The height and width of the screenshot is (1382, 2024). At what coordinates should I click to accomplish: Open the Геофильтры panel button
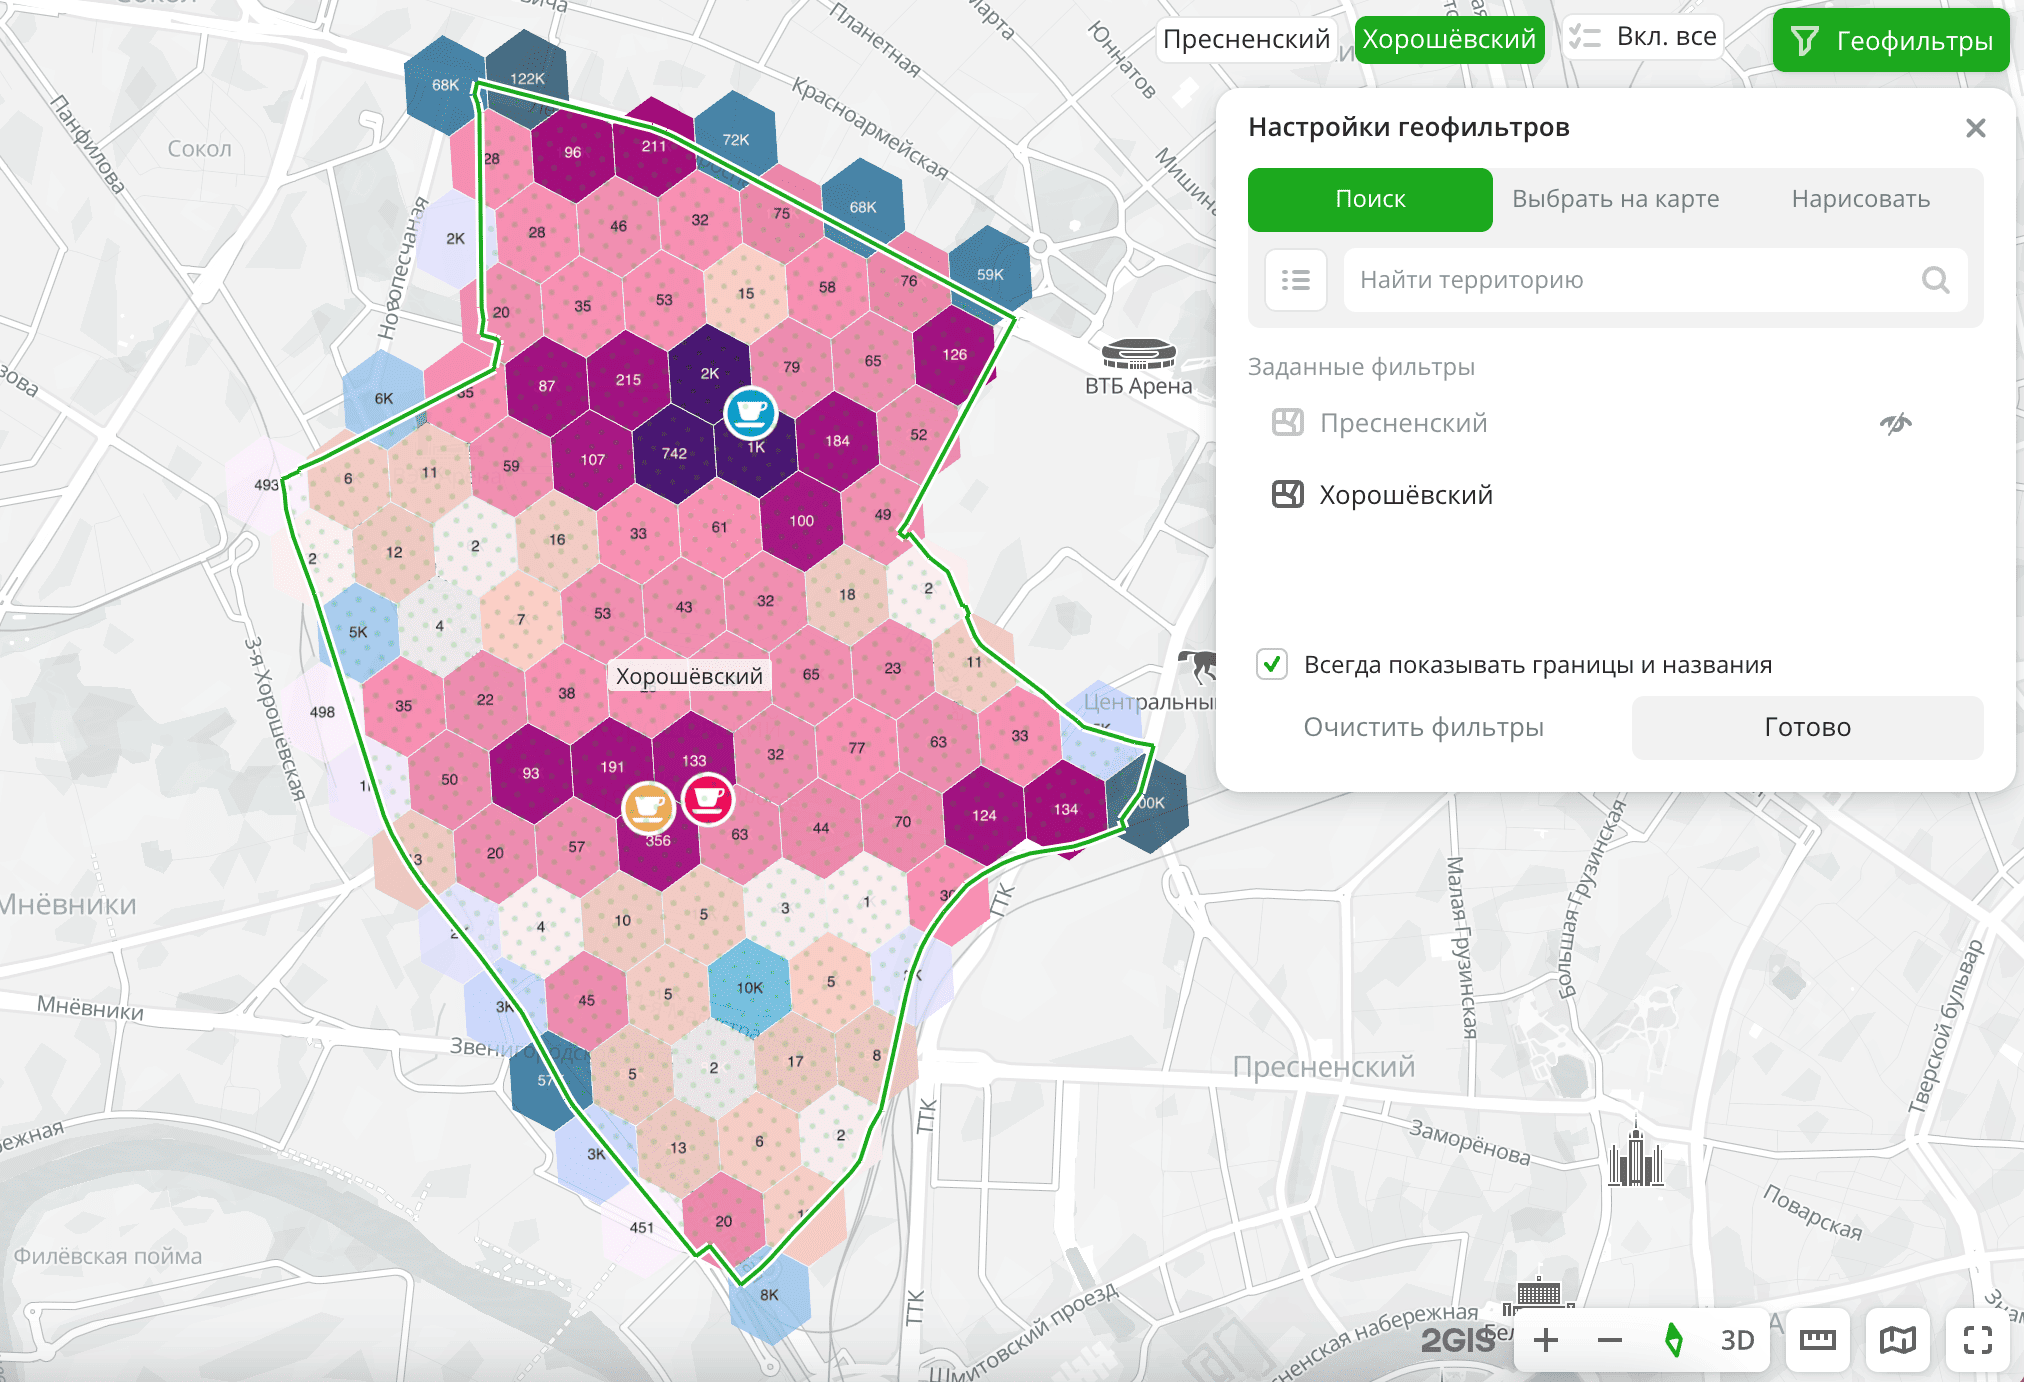[x=1890, y=41]
